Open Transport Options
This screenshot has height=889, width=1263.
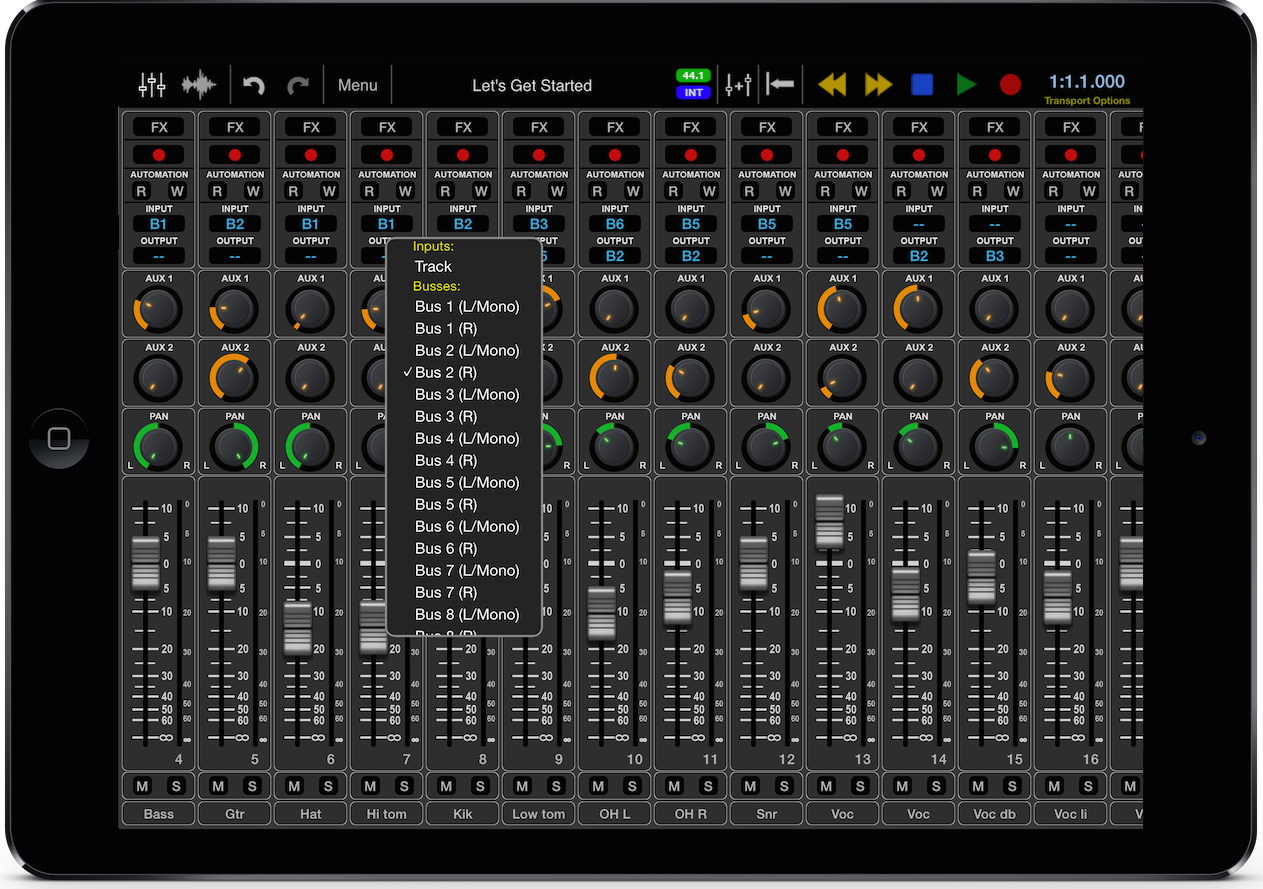[1087, 101]
